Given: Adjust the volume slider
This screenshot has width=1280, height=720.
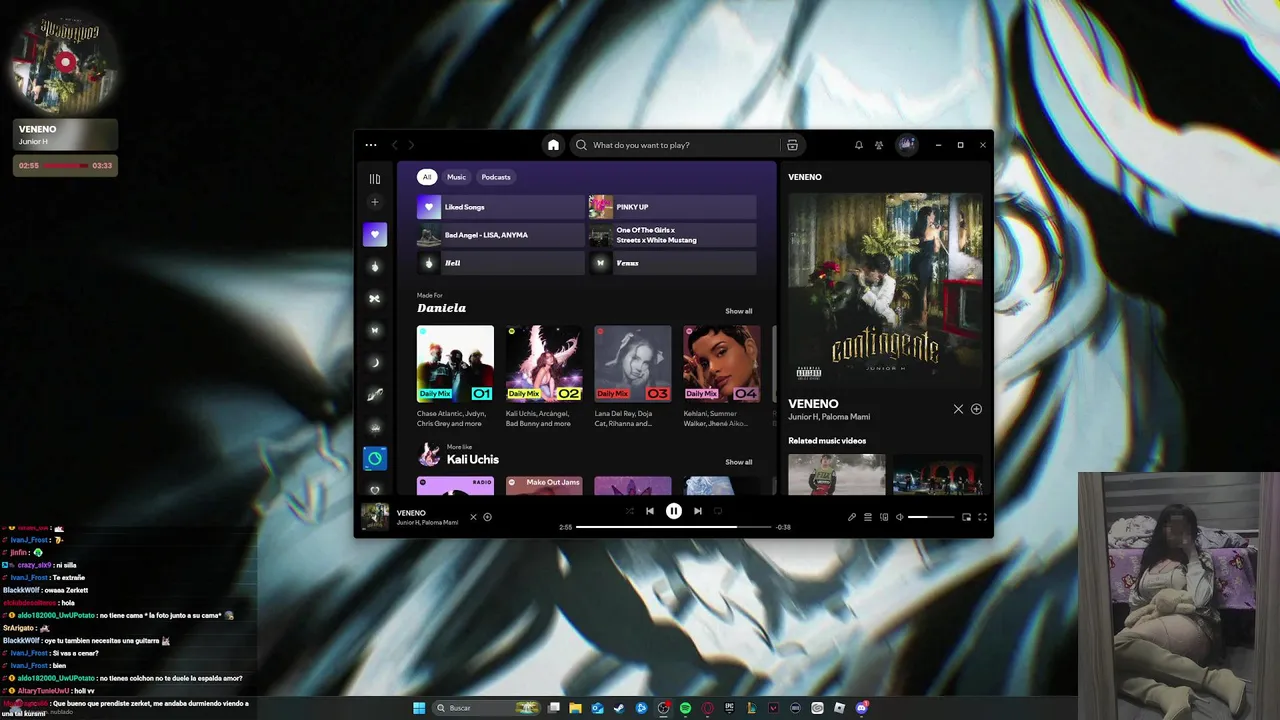Looking at the screenshot, I should coord(931,517).
